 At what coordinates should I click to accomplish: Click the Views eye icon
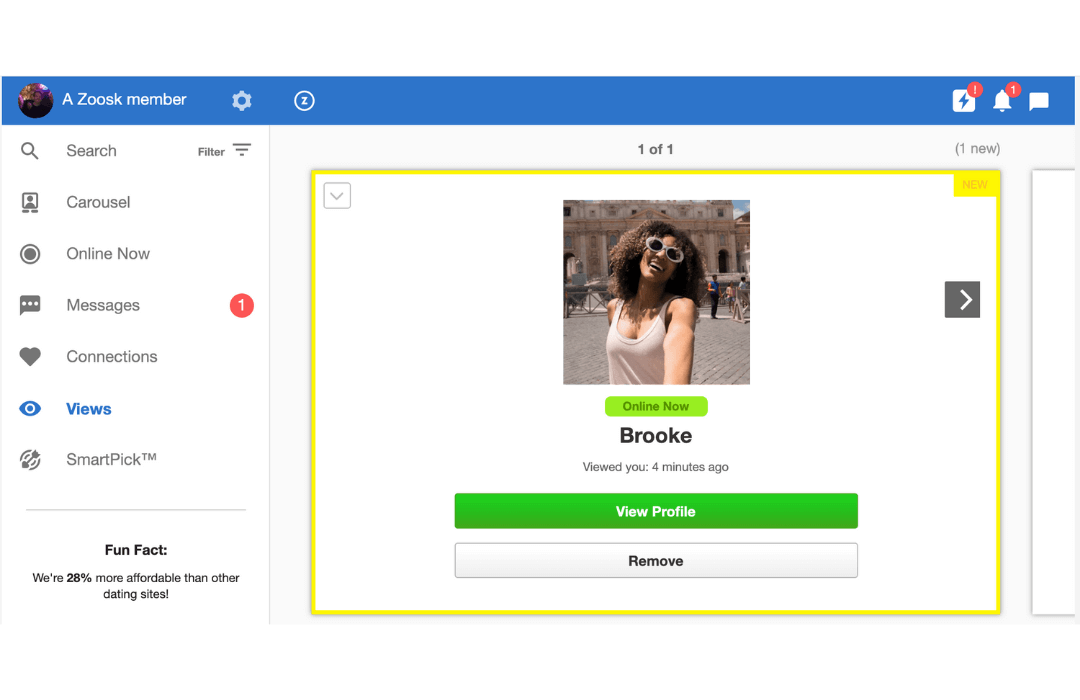point(30,409)
